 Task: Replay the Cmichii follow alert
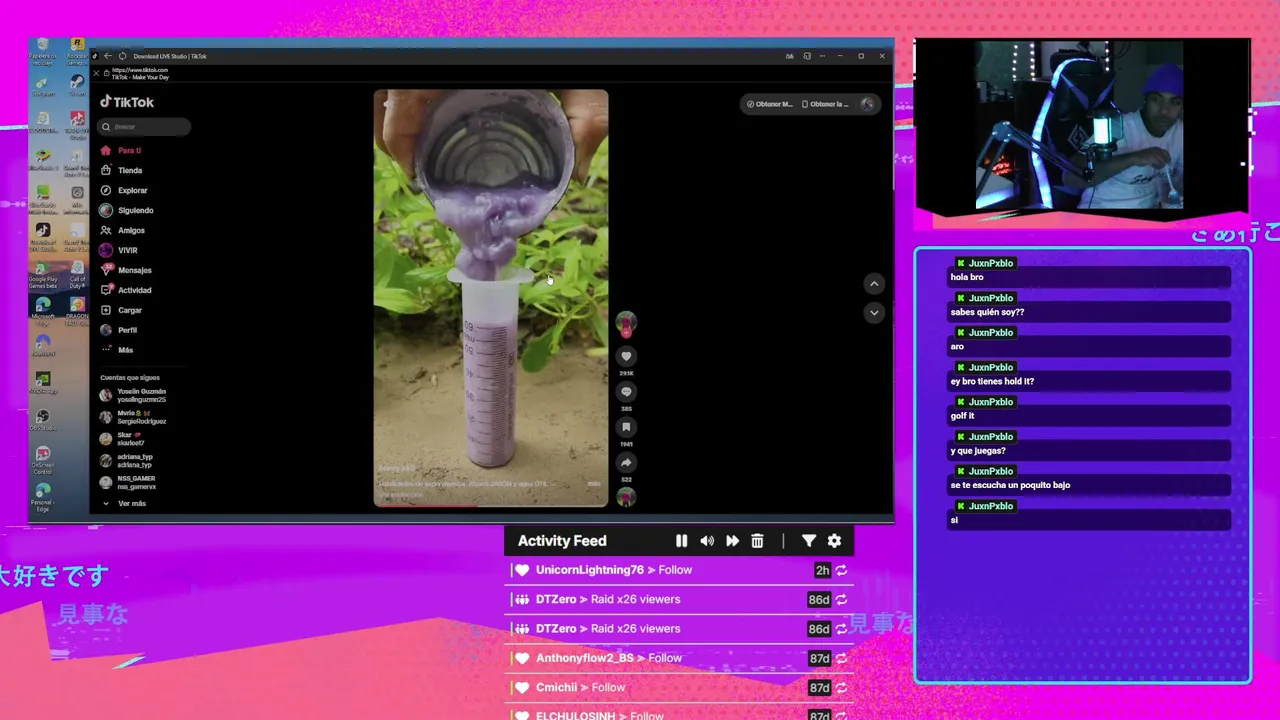point(841,687)
